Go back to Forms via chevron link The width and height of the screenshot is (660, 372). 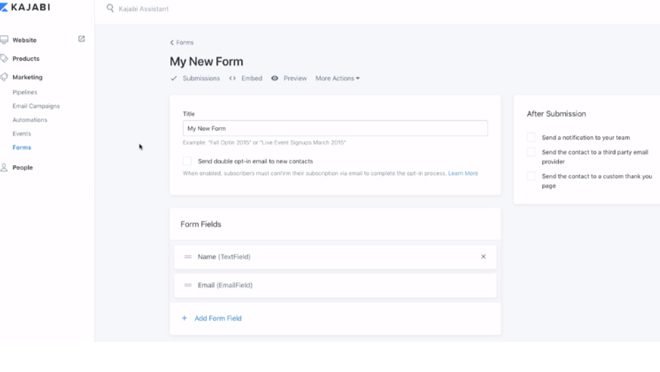coord(182,43)
